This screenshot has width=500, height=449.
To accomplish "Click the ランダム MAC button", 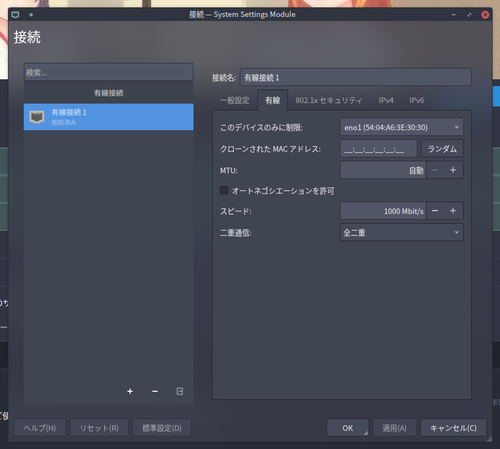I will 442,149.
